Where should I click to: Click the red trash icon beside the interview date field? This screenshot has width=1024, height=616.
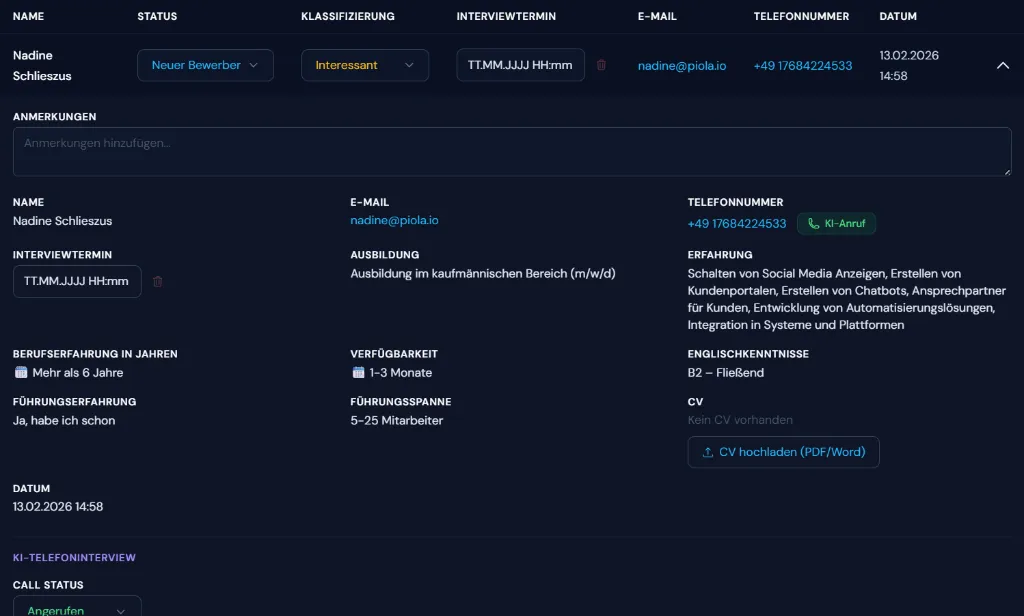[601, 64]
